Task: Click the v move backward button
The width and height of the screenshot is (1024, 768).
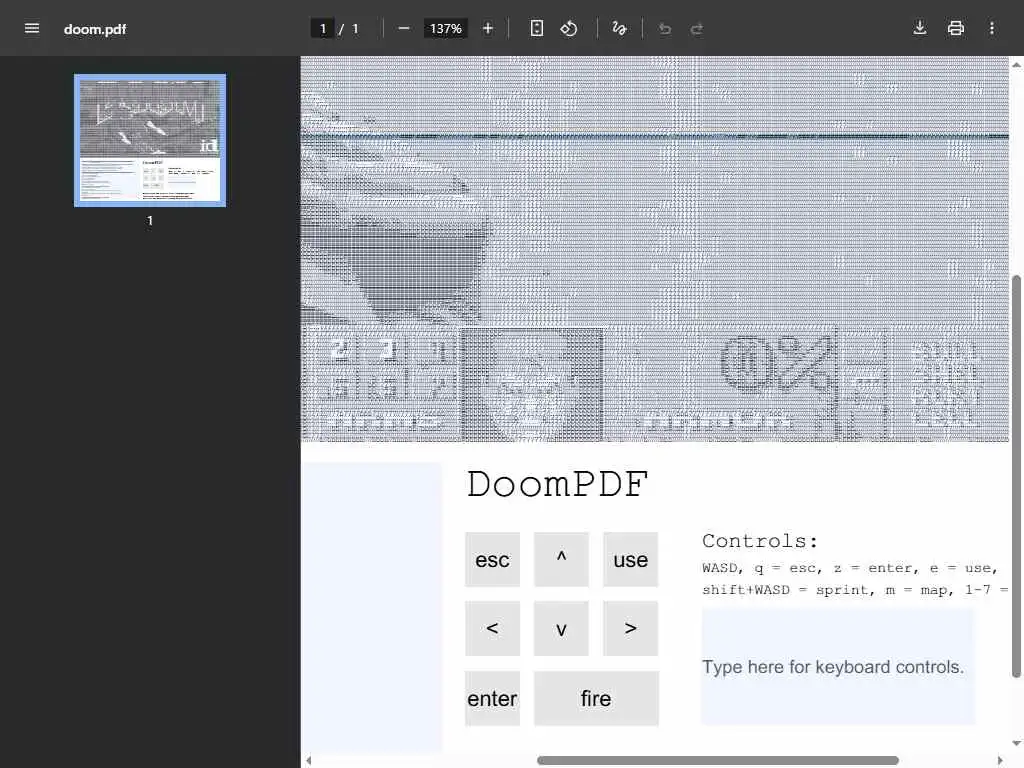Action: (561, 628)
